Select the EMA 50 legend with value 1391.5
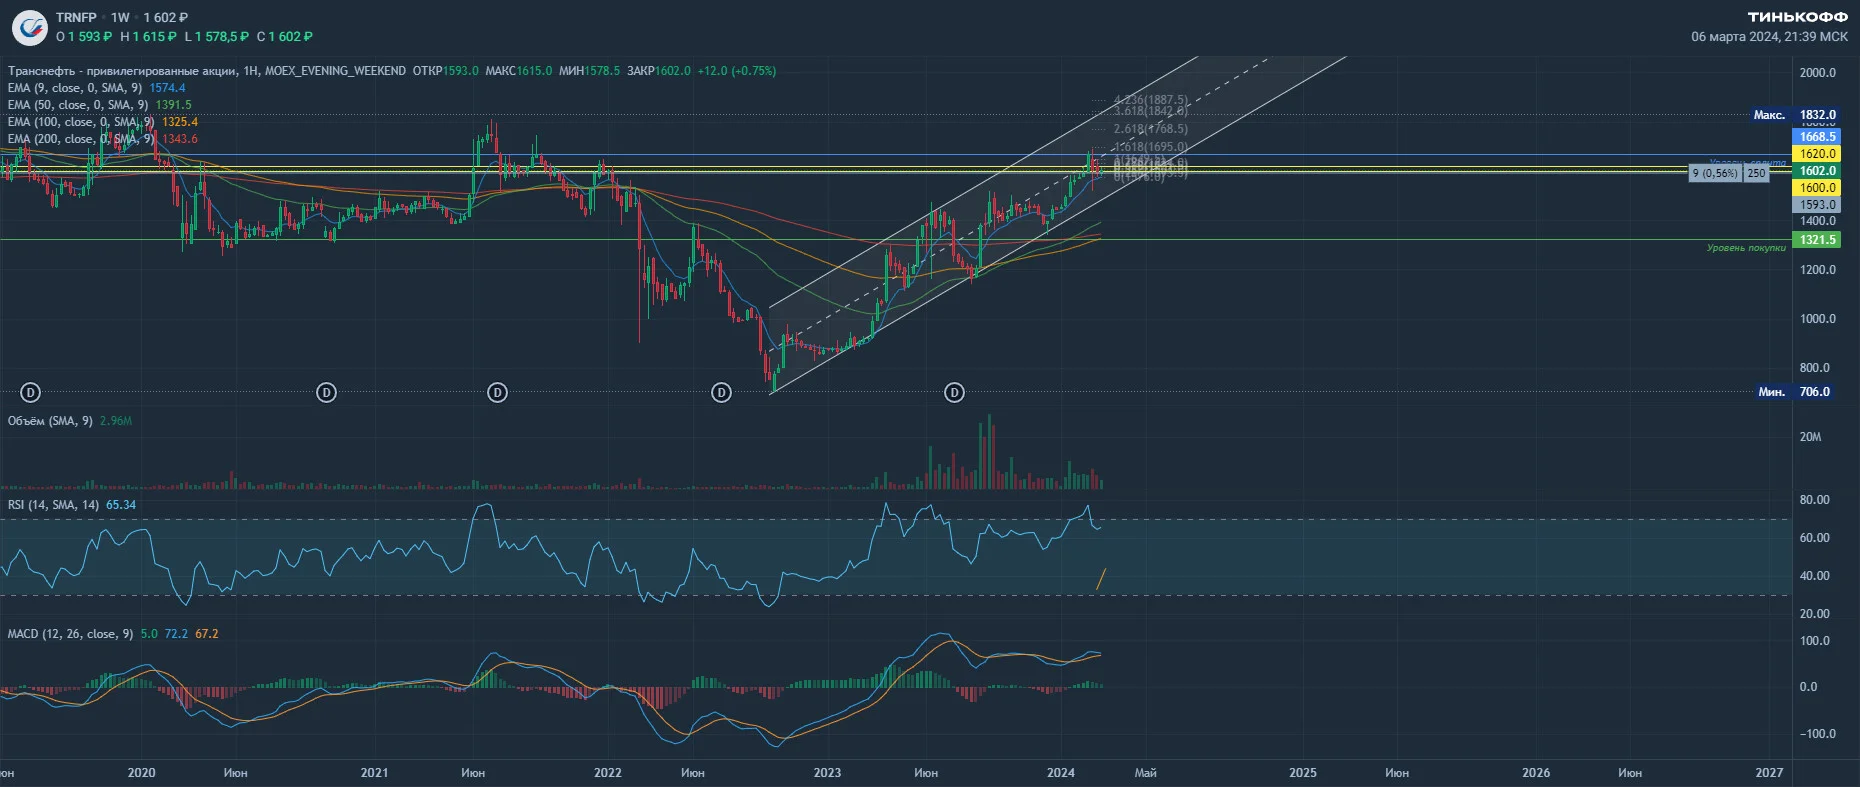The height and width of the screenshot is (787, 1860). tap(99, 105)
